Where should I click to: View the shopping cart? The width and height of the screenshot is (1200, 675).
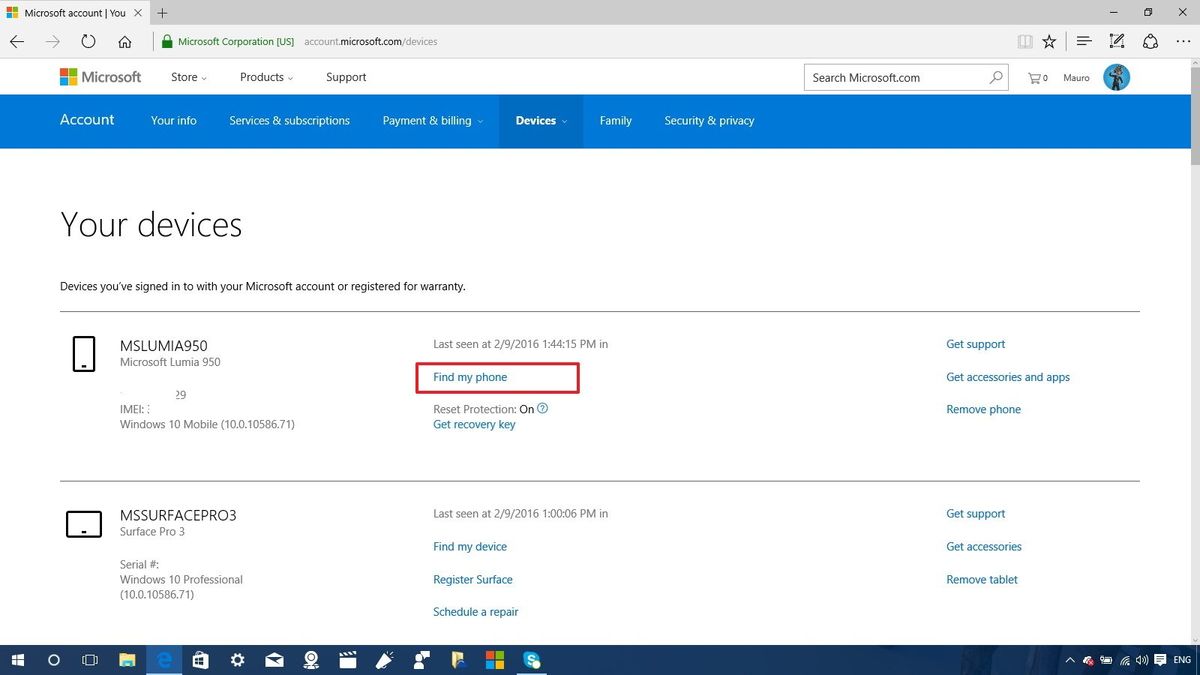pyautogui.click(x=1037, y=77)
